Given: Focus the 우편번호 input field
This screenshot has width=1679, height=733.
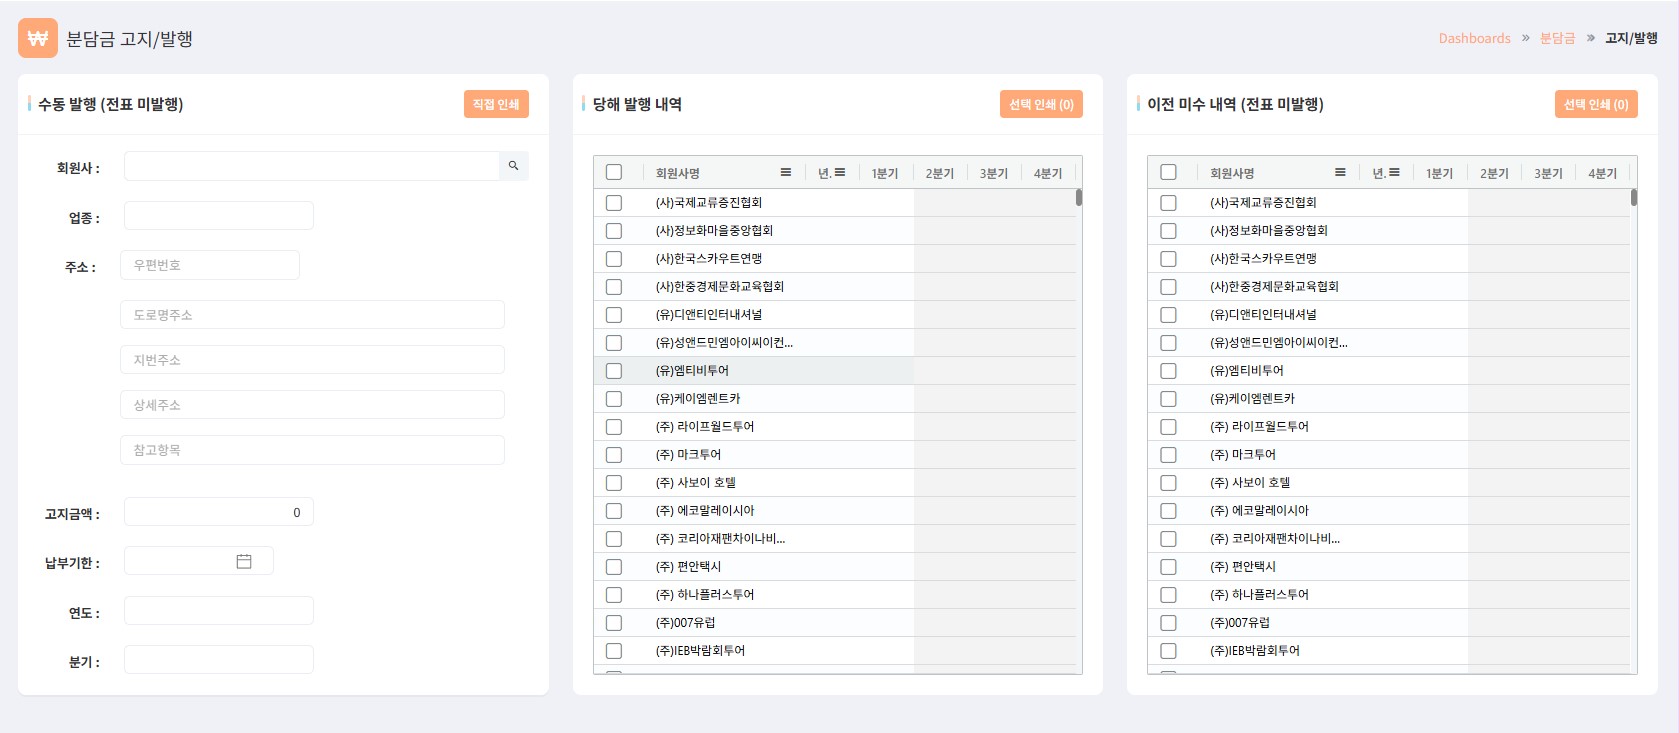Looking at the screenshot, I should [210, 265].
